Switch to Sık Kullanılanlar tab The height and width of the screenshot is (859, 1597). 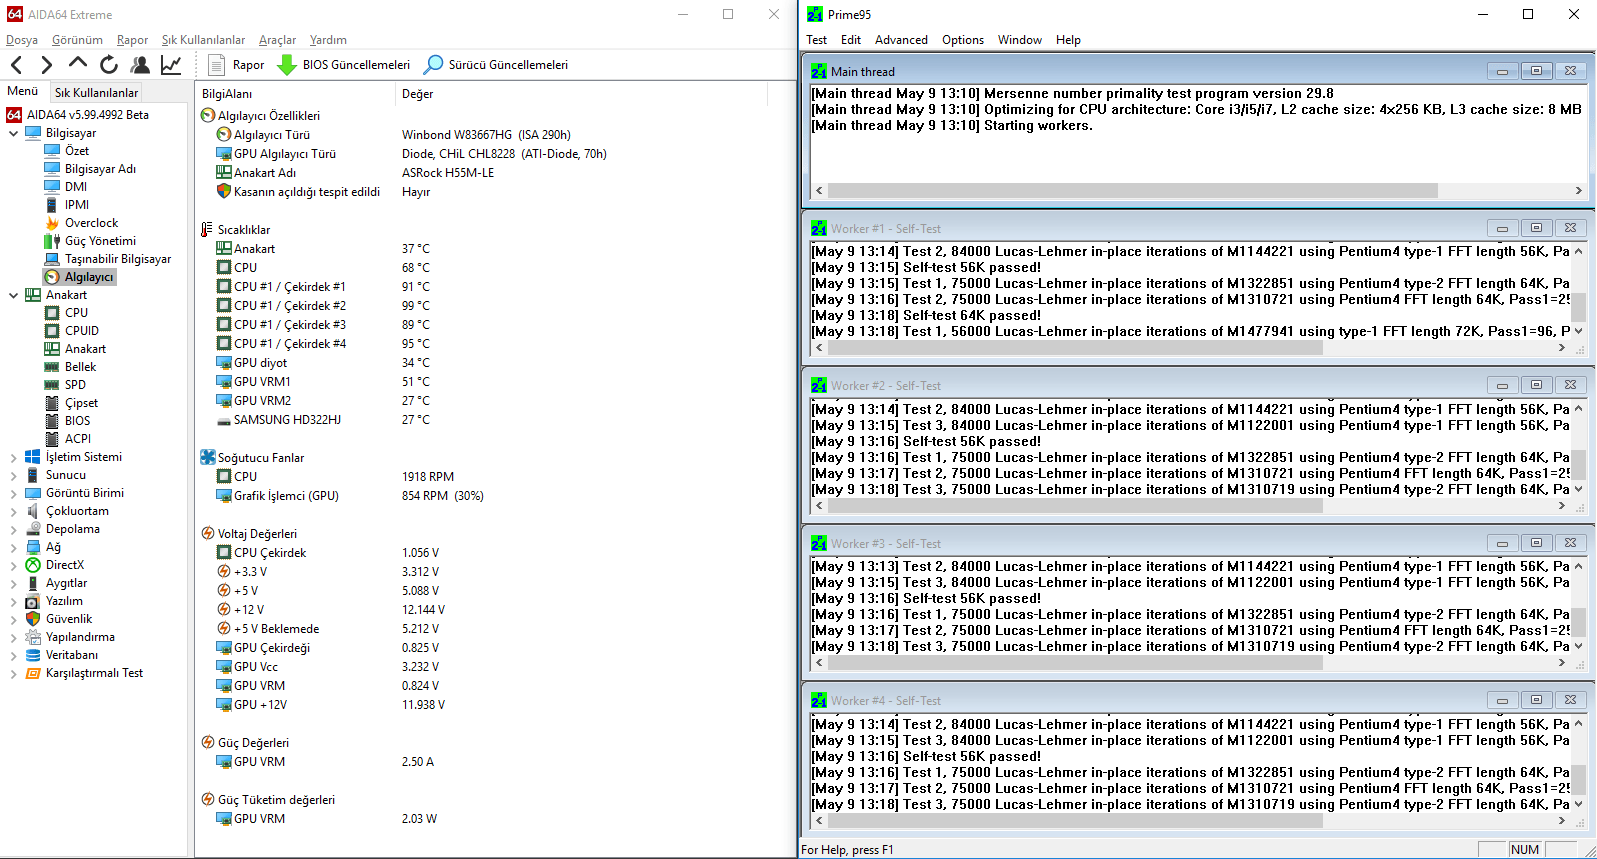point(96,92)
